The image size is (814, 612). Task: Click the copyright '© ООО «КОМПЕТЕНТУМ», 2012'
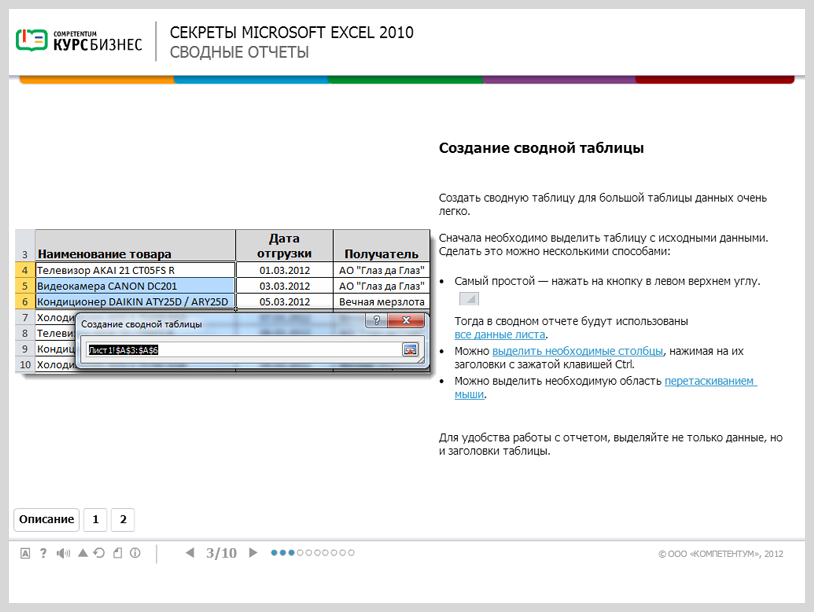tap(721, 554)
